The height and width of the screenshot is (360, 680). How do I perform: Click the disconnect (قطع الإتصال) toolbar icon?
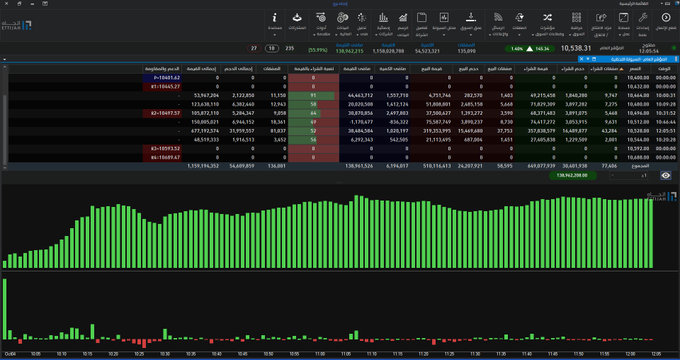click(x=666, y=18)
